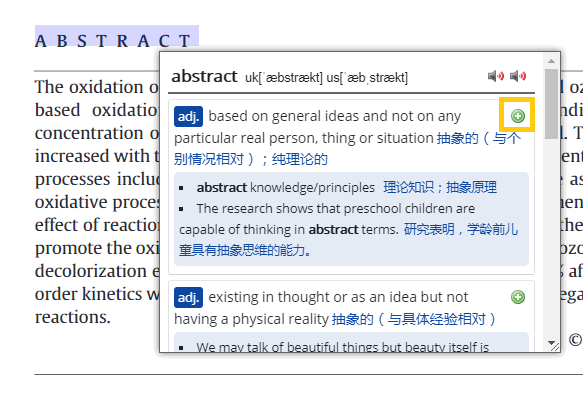Click translation 研究表明，学龄前儿童 sentence
583x394 pixels.
click(348, 240)
